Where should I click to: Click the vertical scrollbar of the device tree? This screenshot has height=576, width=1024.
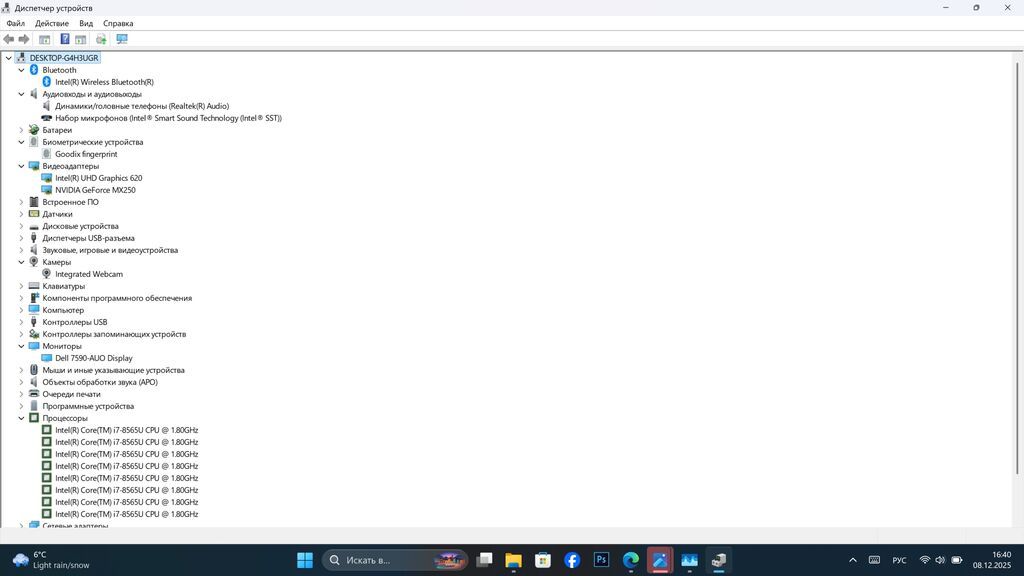coord(1017,268)
